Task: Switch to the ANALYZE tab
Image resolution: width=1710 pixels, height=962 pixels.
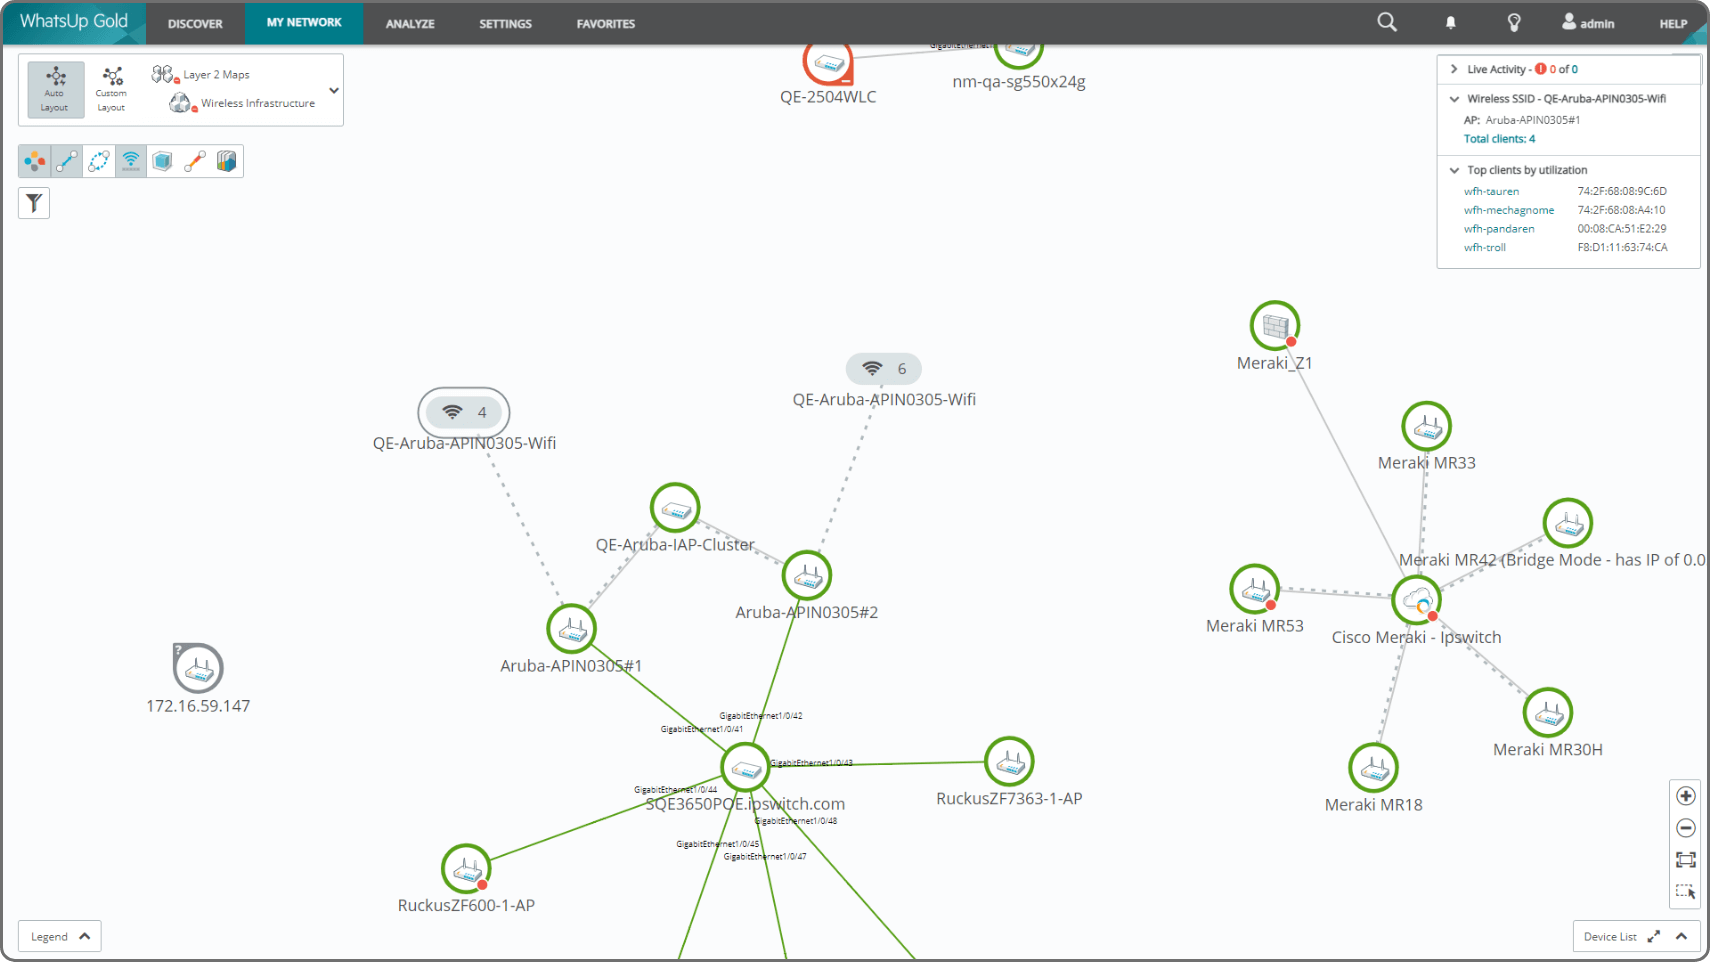Action: [409, 23]
